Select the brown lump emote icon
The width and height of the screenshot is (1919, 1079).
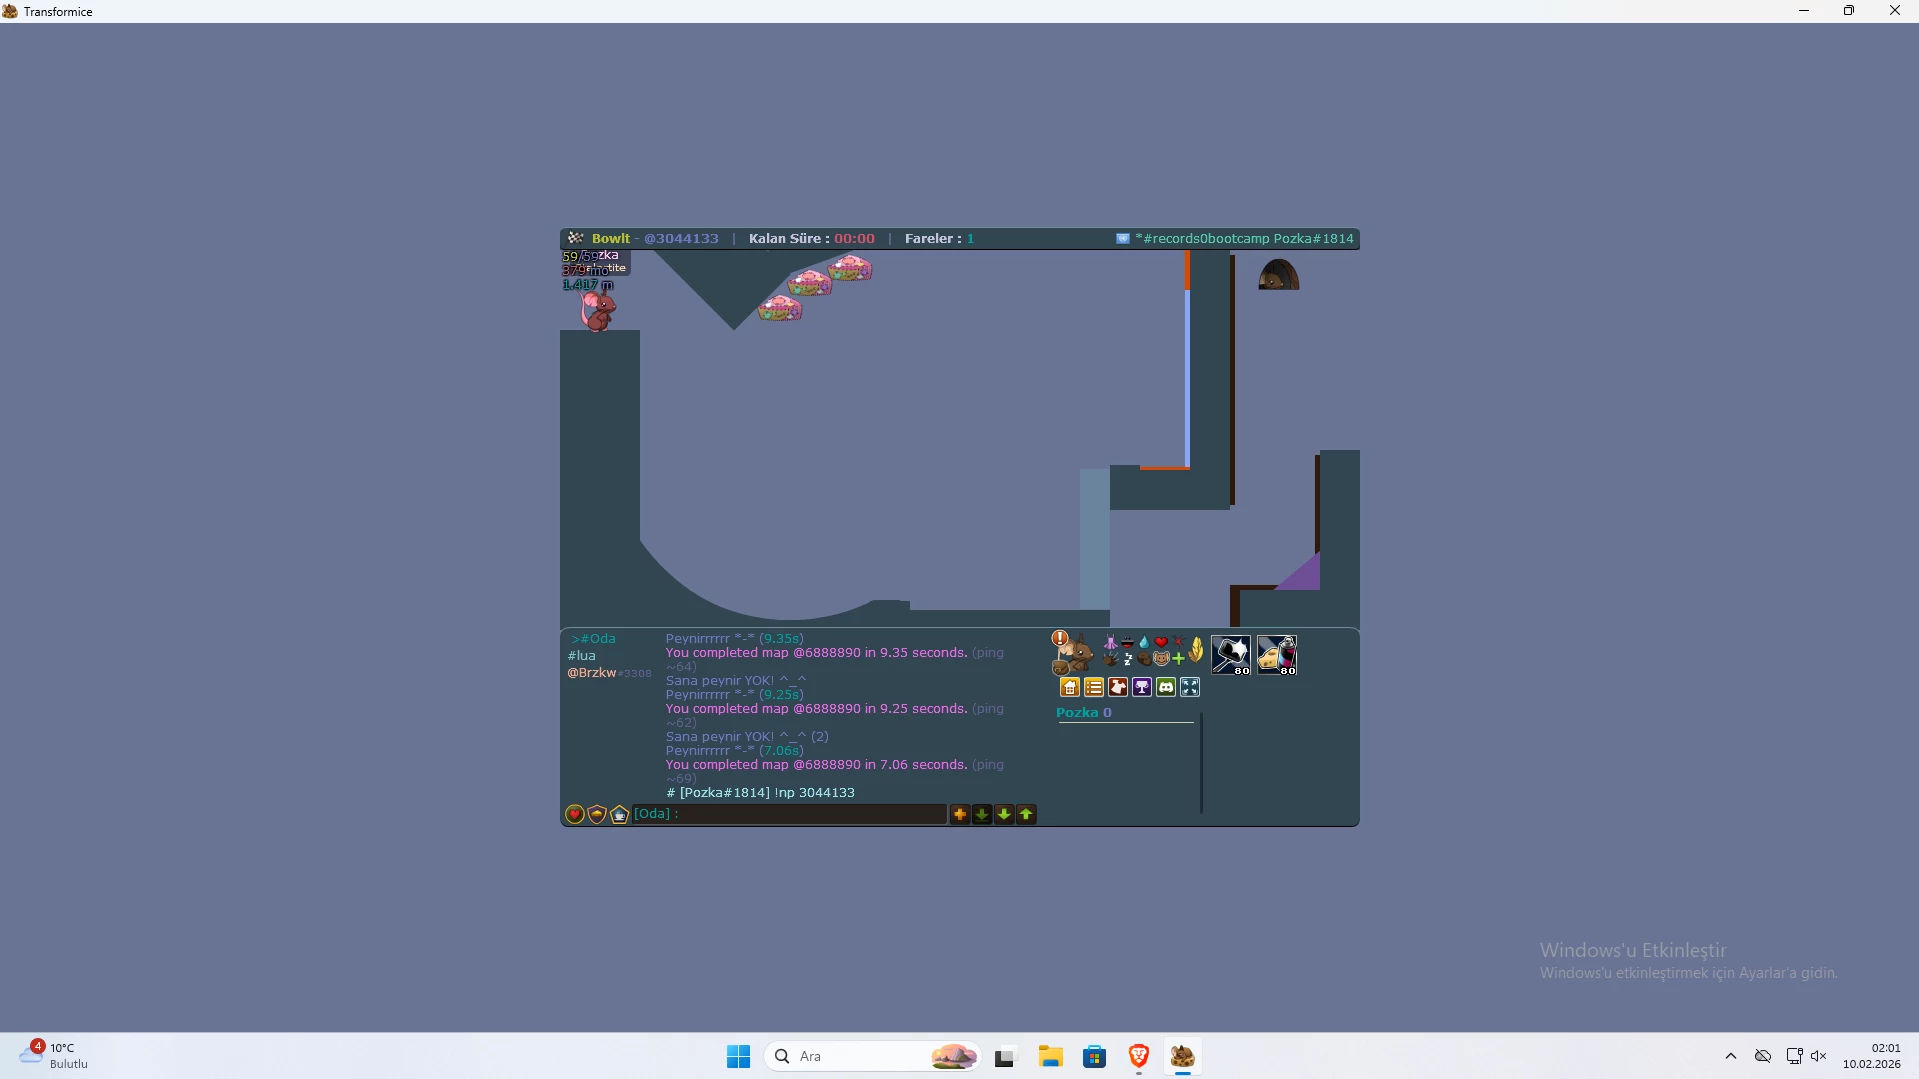coord(1144,659)
